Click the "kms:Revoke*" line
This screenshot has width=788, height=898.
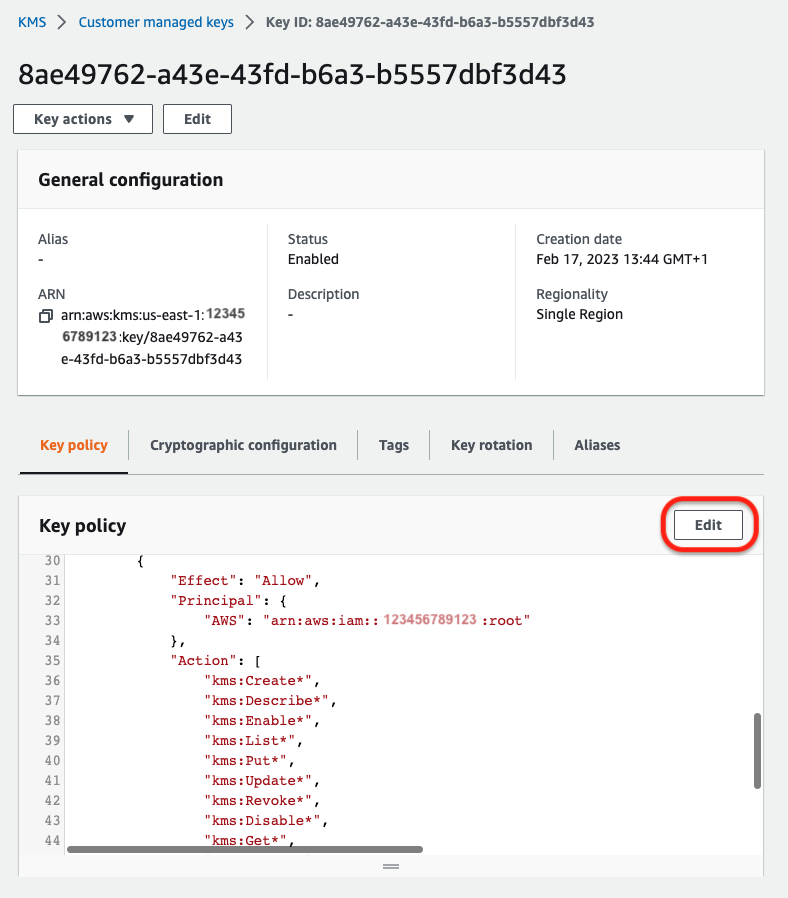point(262,801)
